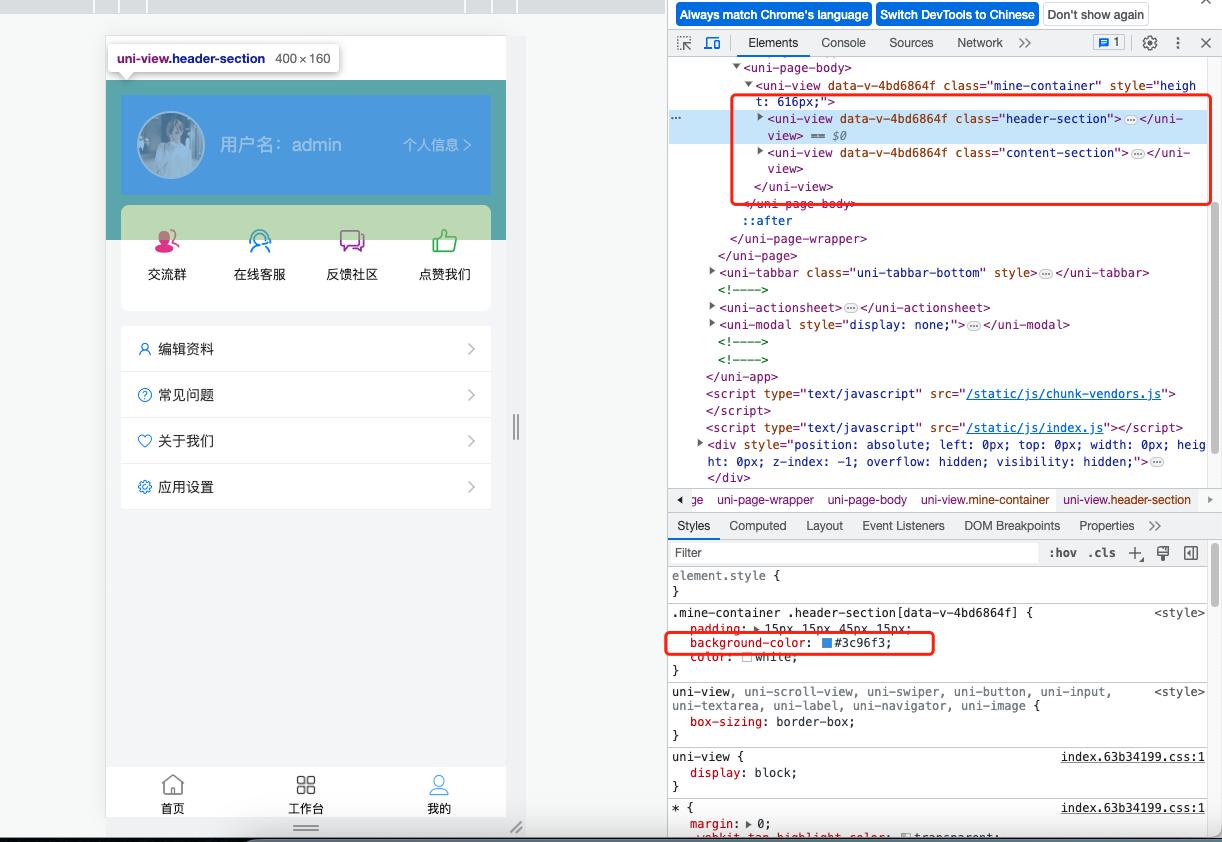Toggle the computed styles sidebar icon
Image resolution: width=1222 pixels, height=842 pixels.
(x=1191, y=553)
